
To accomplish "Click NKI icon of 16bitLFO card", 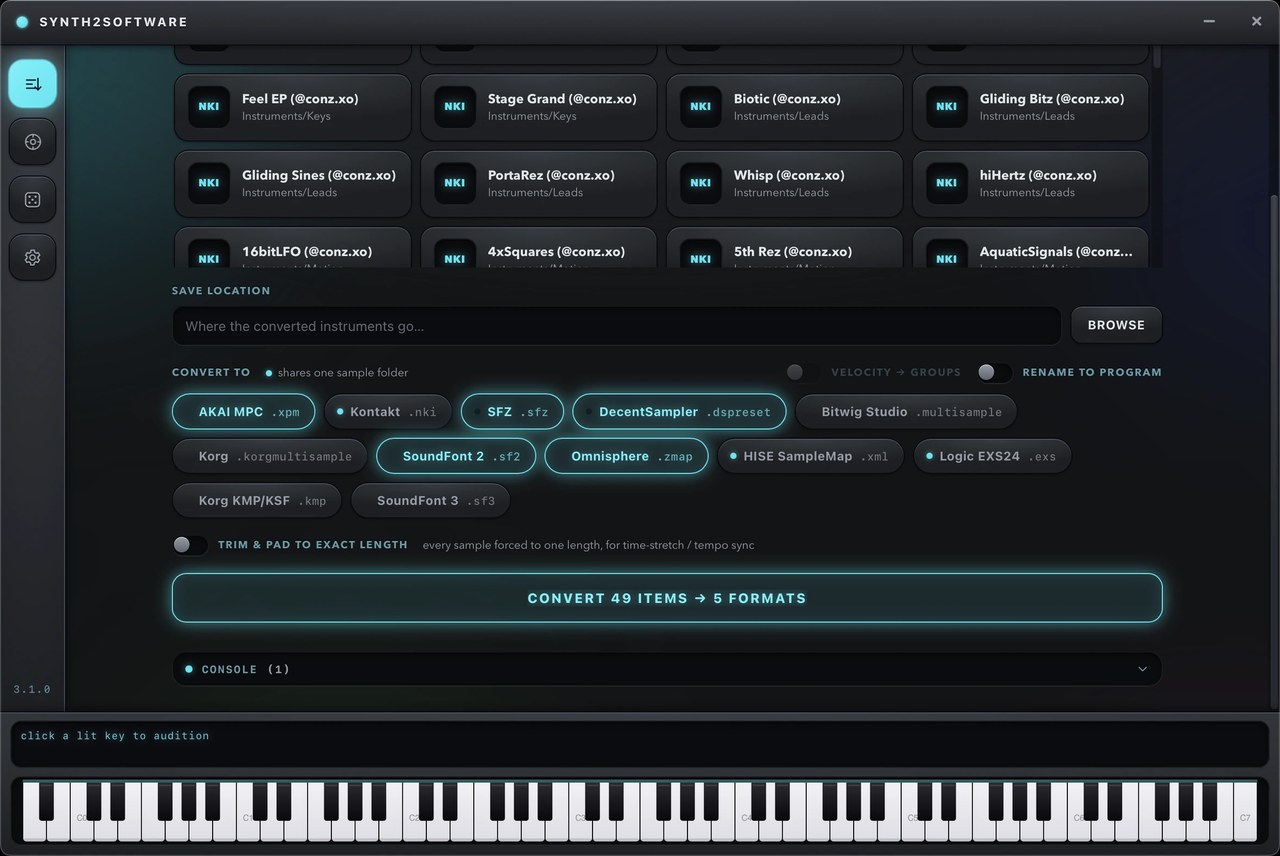I will point(209,254).
